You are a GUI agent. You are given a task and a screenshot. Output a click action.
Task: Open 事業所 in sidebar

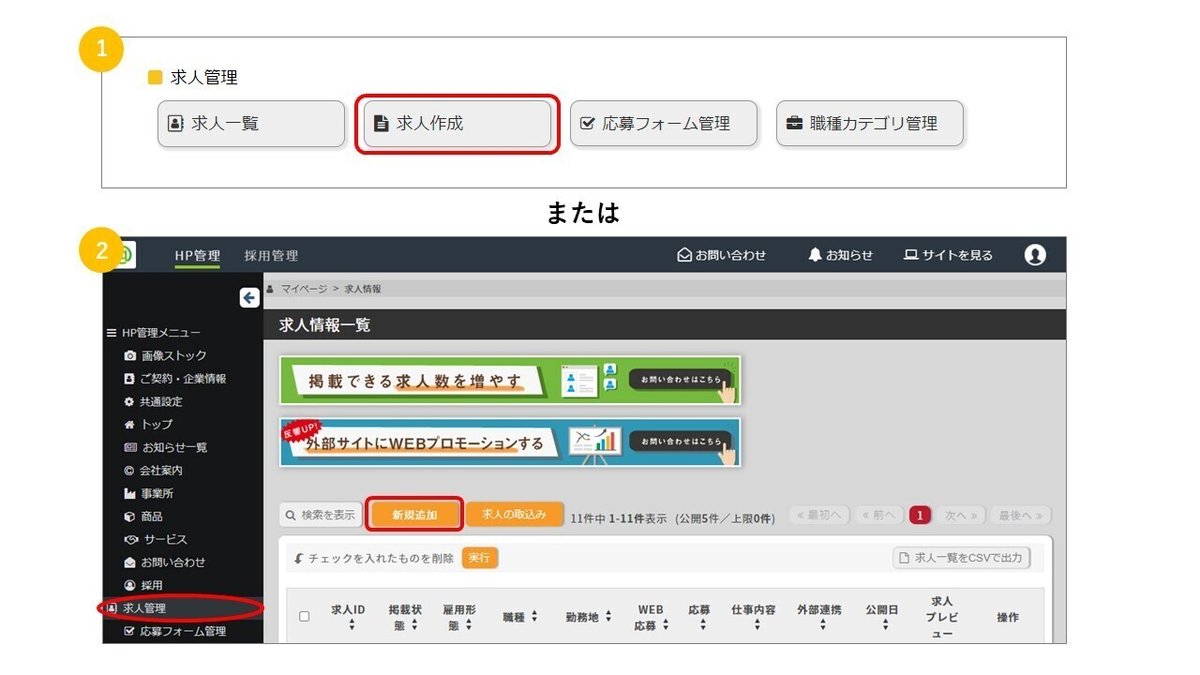(148, 493)
